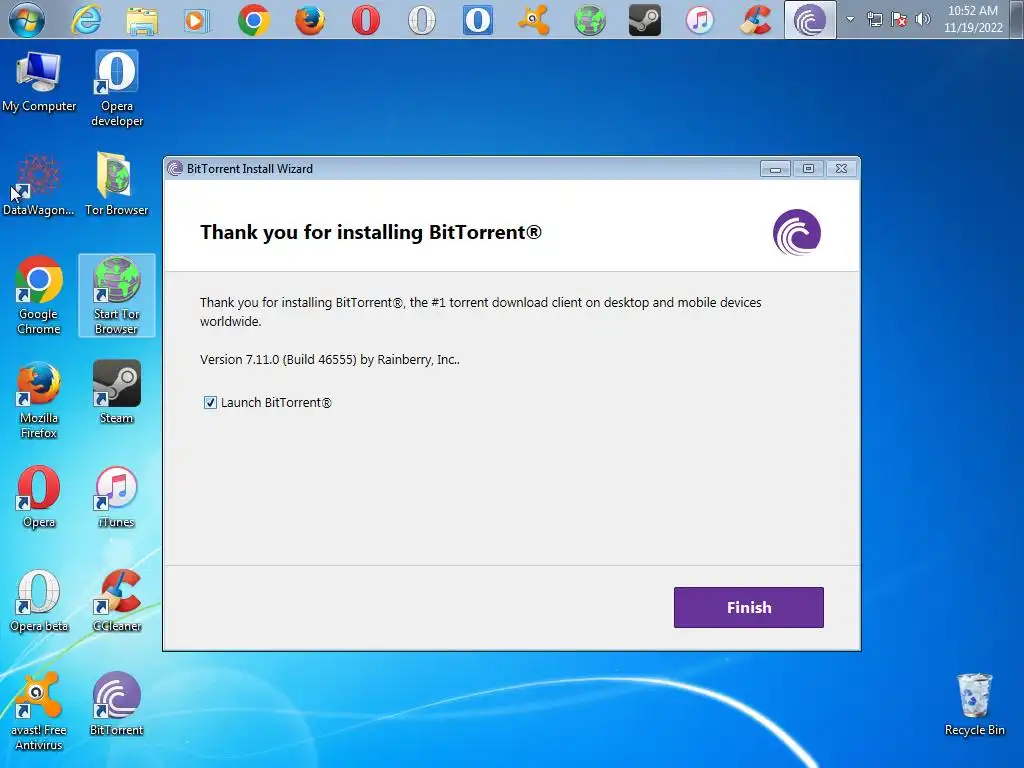Open Windows Media Player from the taskbar

coord(197,20)
